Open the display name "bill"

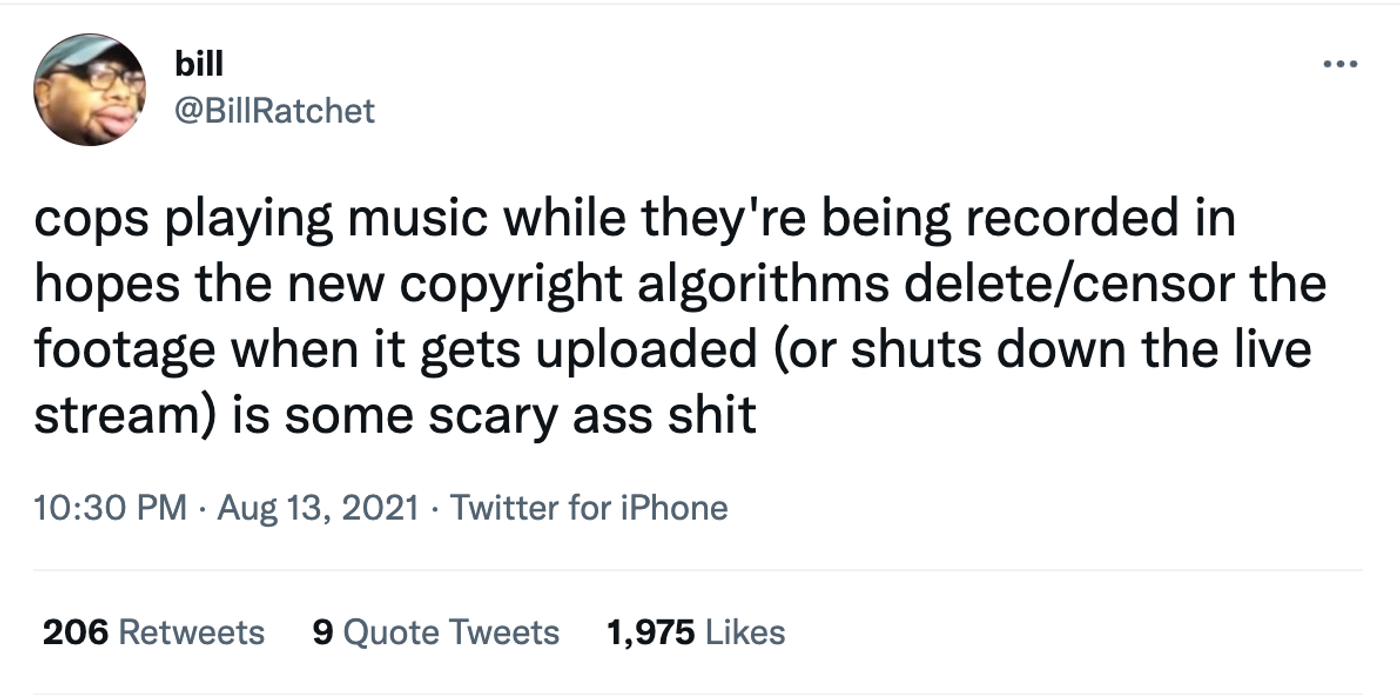[x=198, y=65]
